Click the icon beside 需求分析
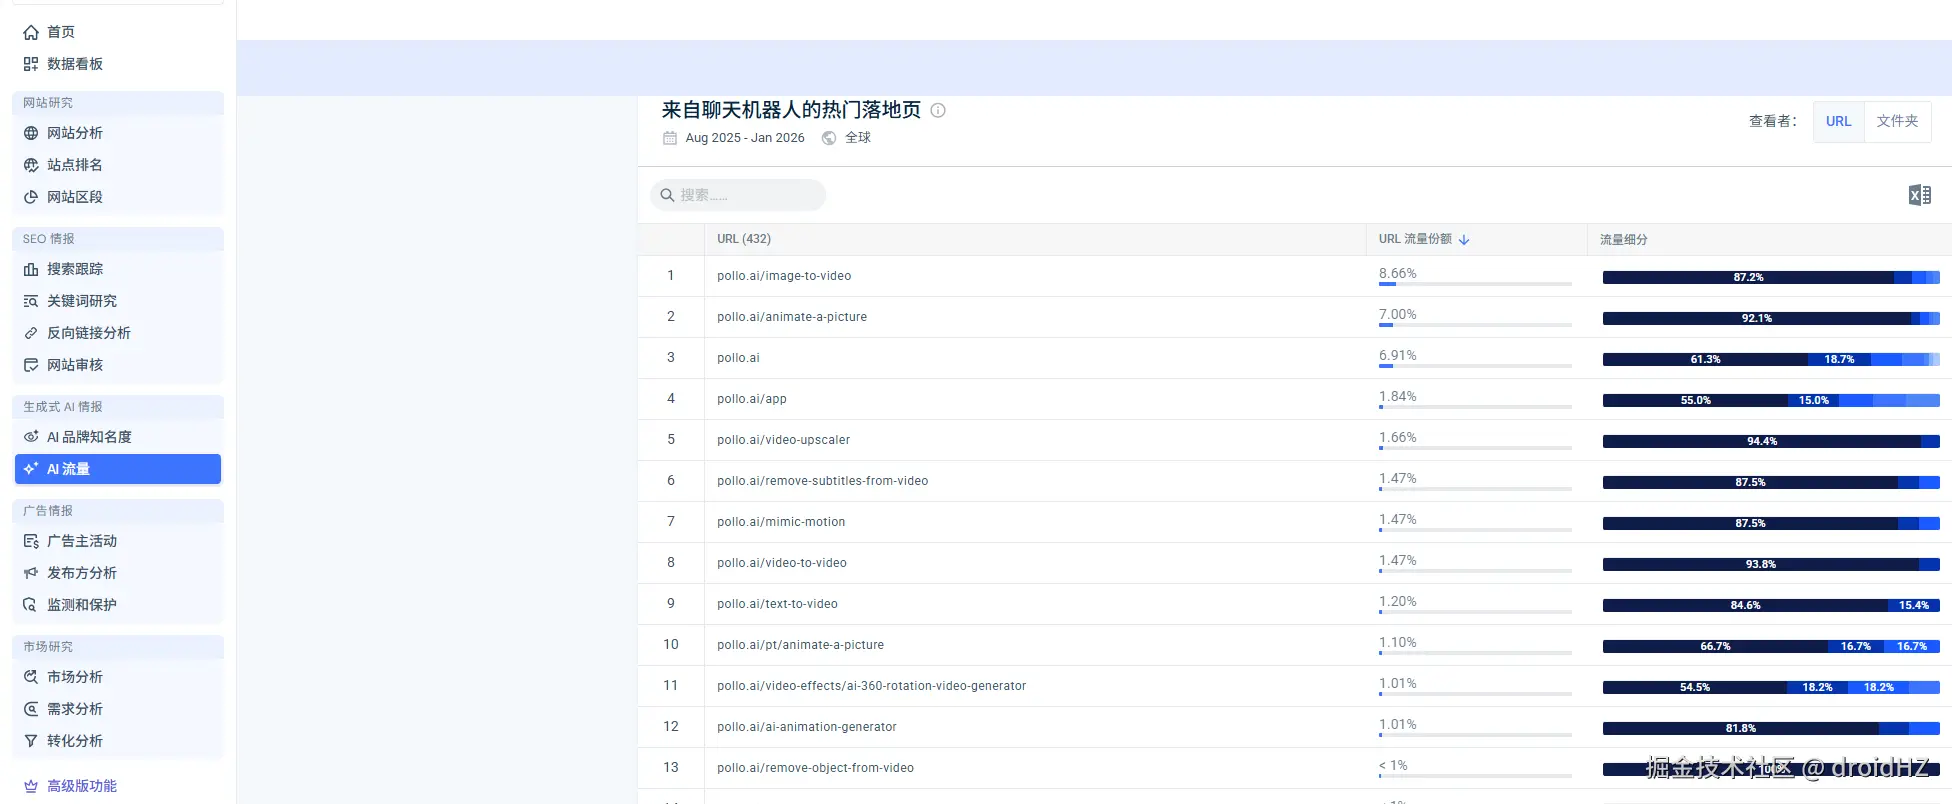Screen dimensions: 1952x804 (31, 709)
